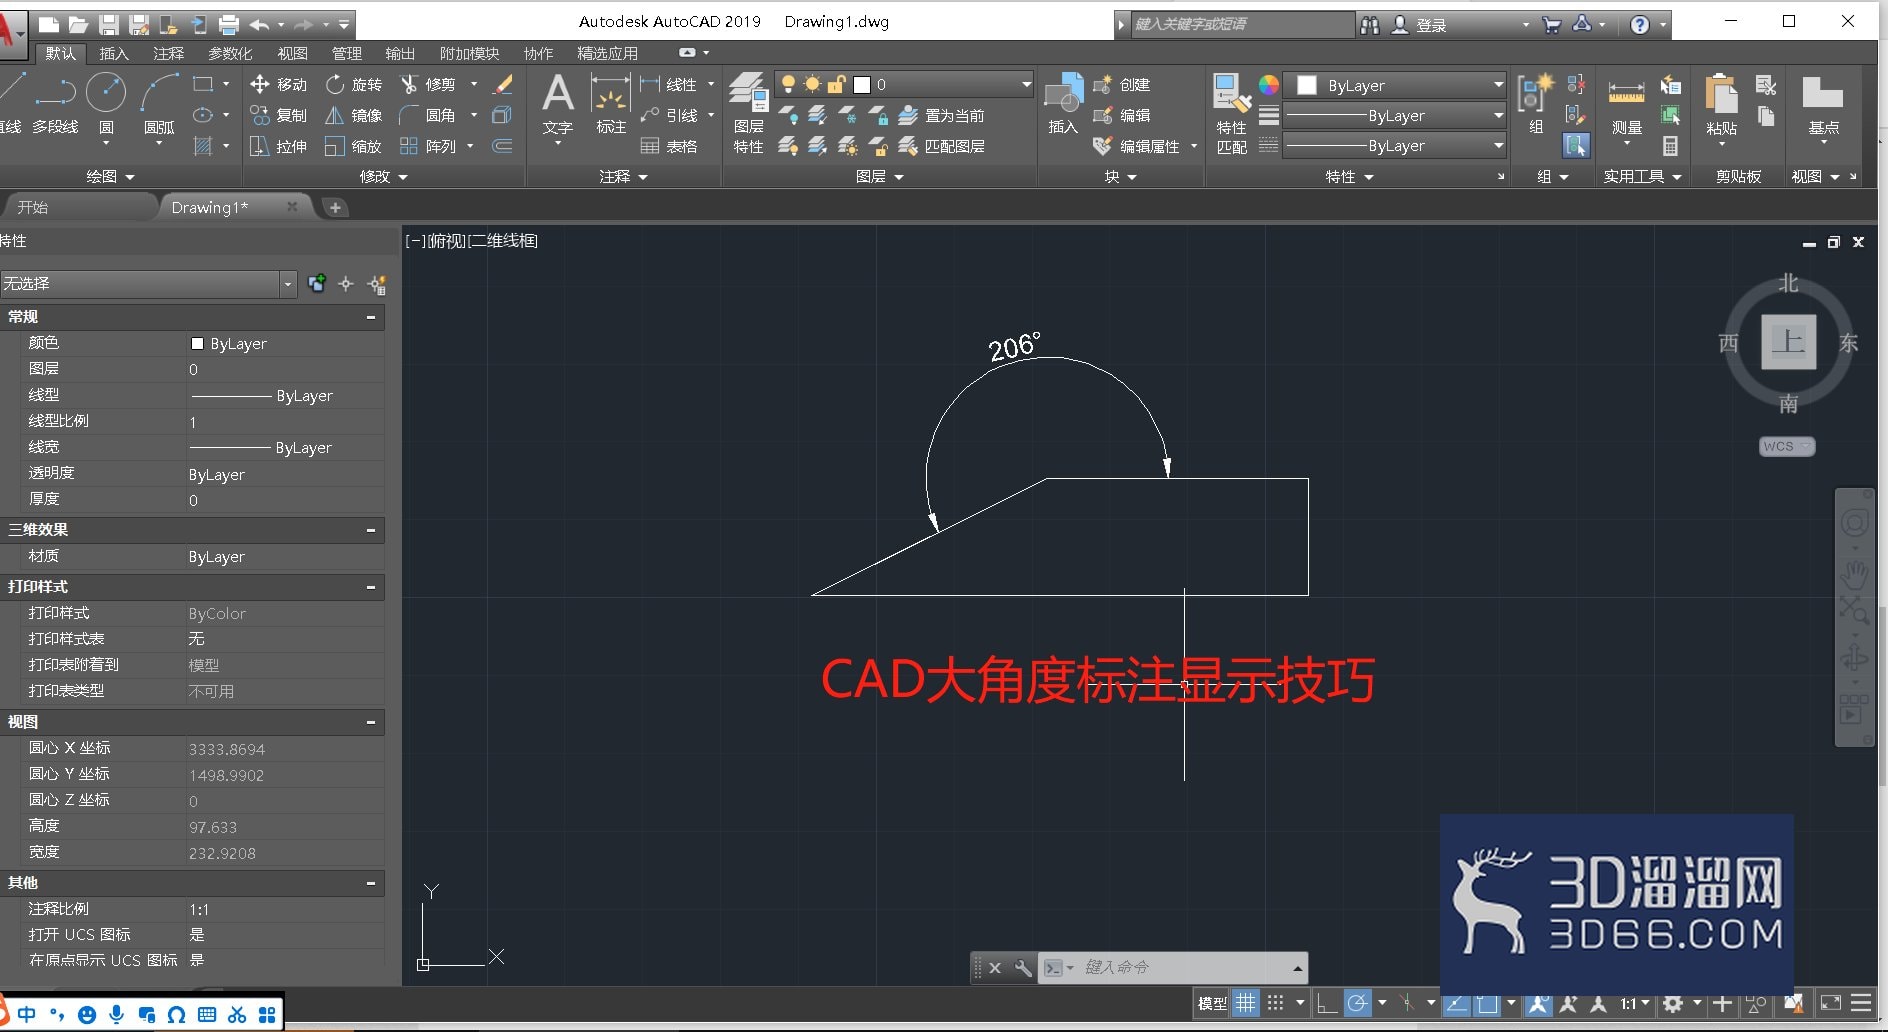The image size is (1888, 1032).
Task: Click 创建 (Create block) button
Action: tap(1122, 85)
